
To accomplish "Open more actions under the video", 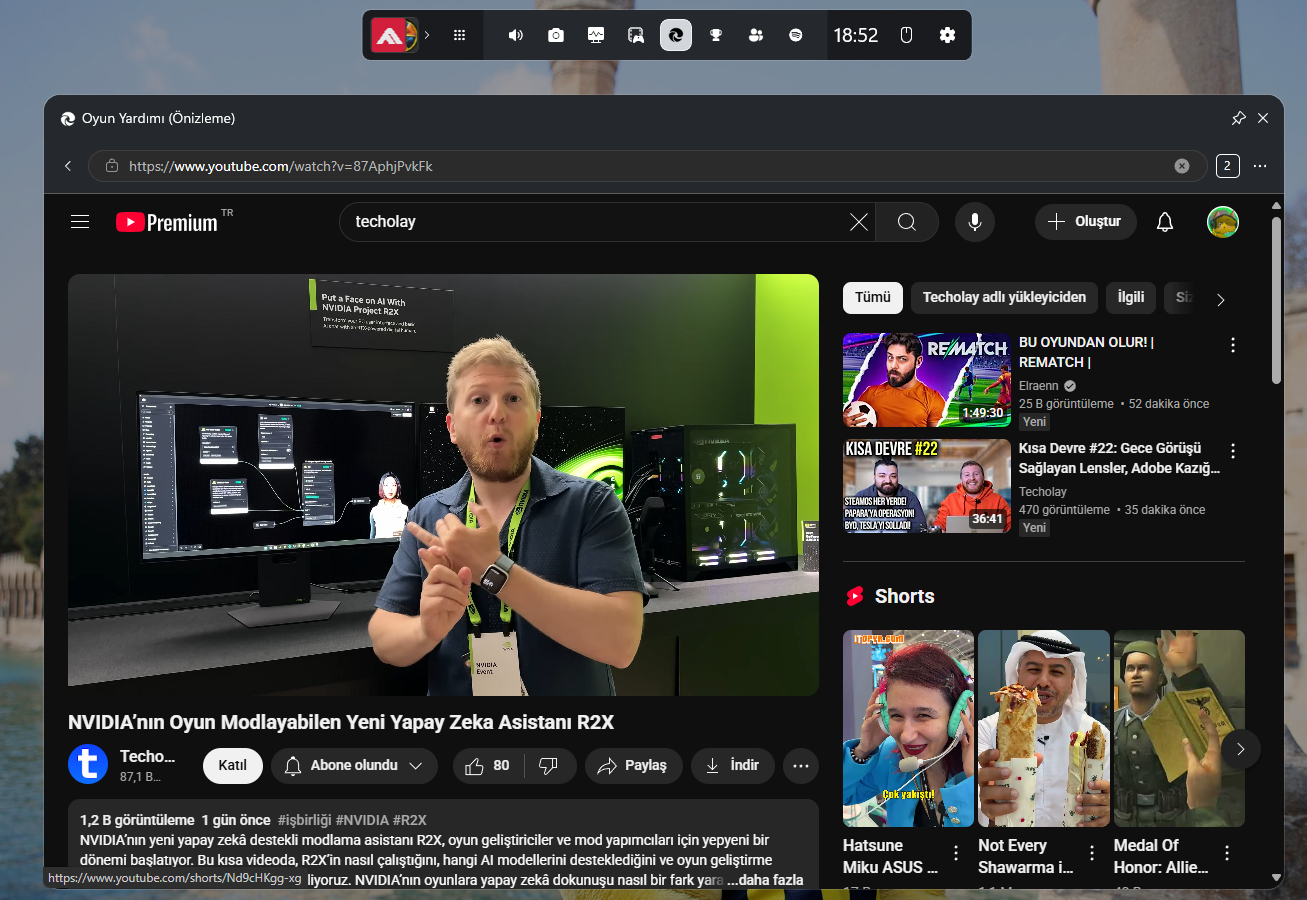I will [x=801, y=766].
